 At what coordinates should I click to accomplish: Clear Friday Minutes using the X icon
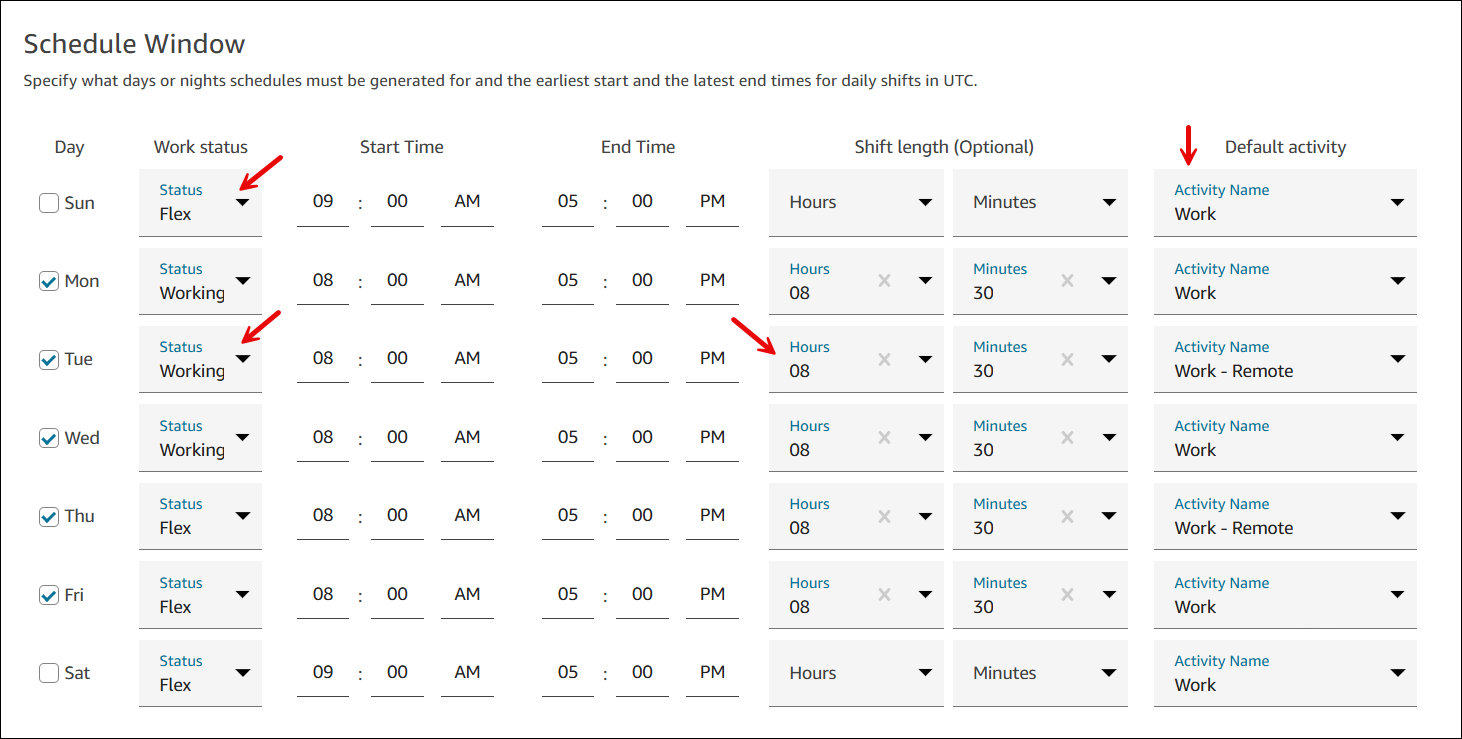click(x=1067, y=595)
